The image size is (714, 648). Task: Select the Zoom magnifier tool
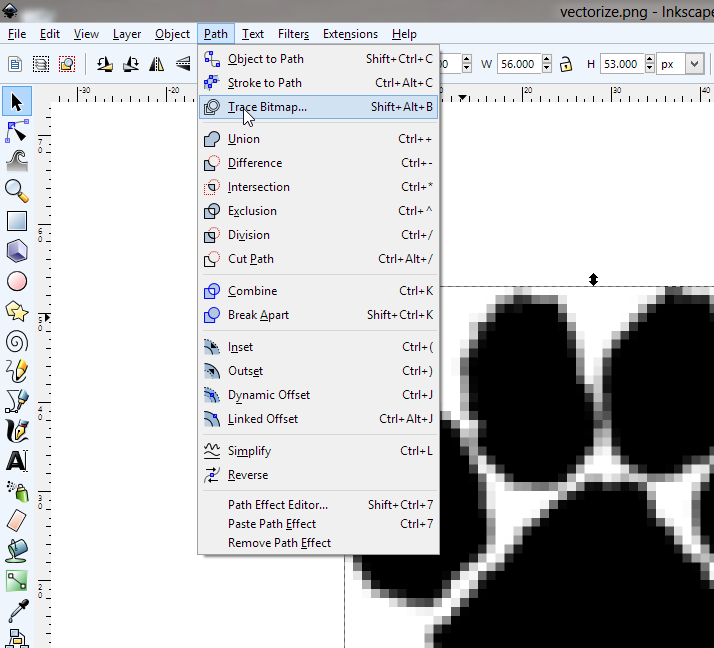tap(17, 191)
